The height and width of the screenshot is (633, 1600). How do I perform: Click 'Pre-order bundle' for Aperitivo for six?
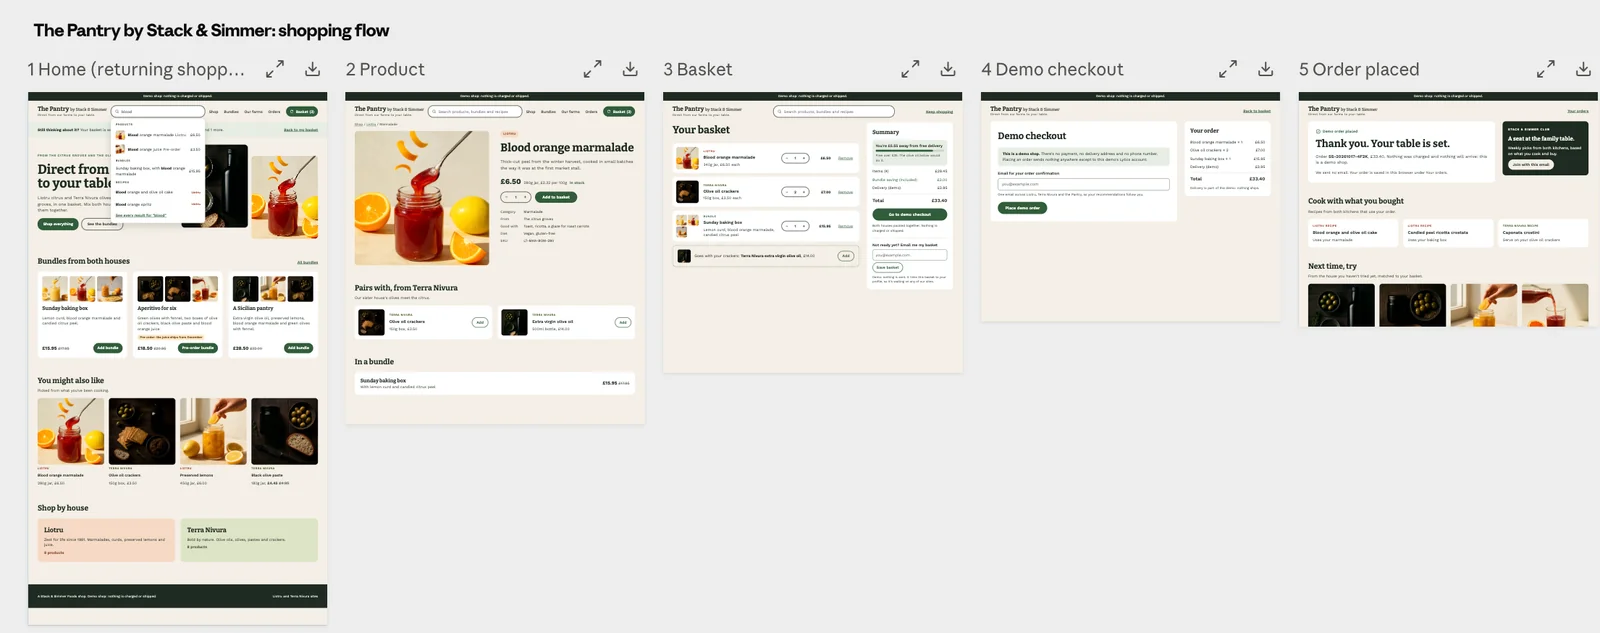pos(198,348)
